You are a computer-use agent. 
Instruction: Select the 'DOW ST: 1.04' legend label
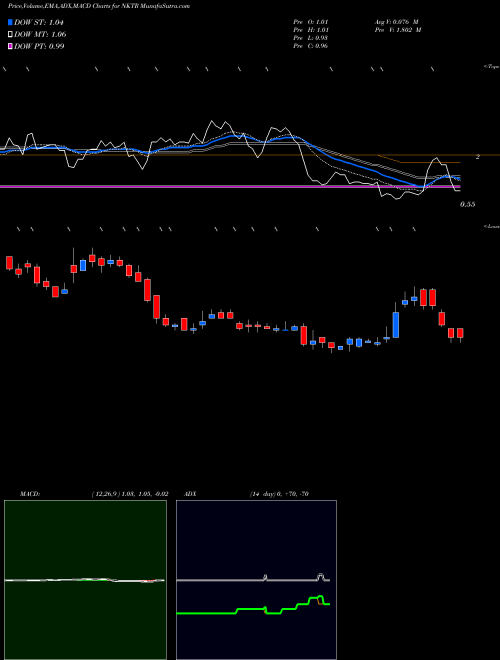[38, 22]
